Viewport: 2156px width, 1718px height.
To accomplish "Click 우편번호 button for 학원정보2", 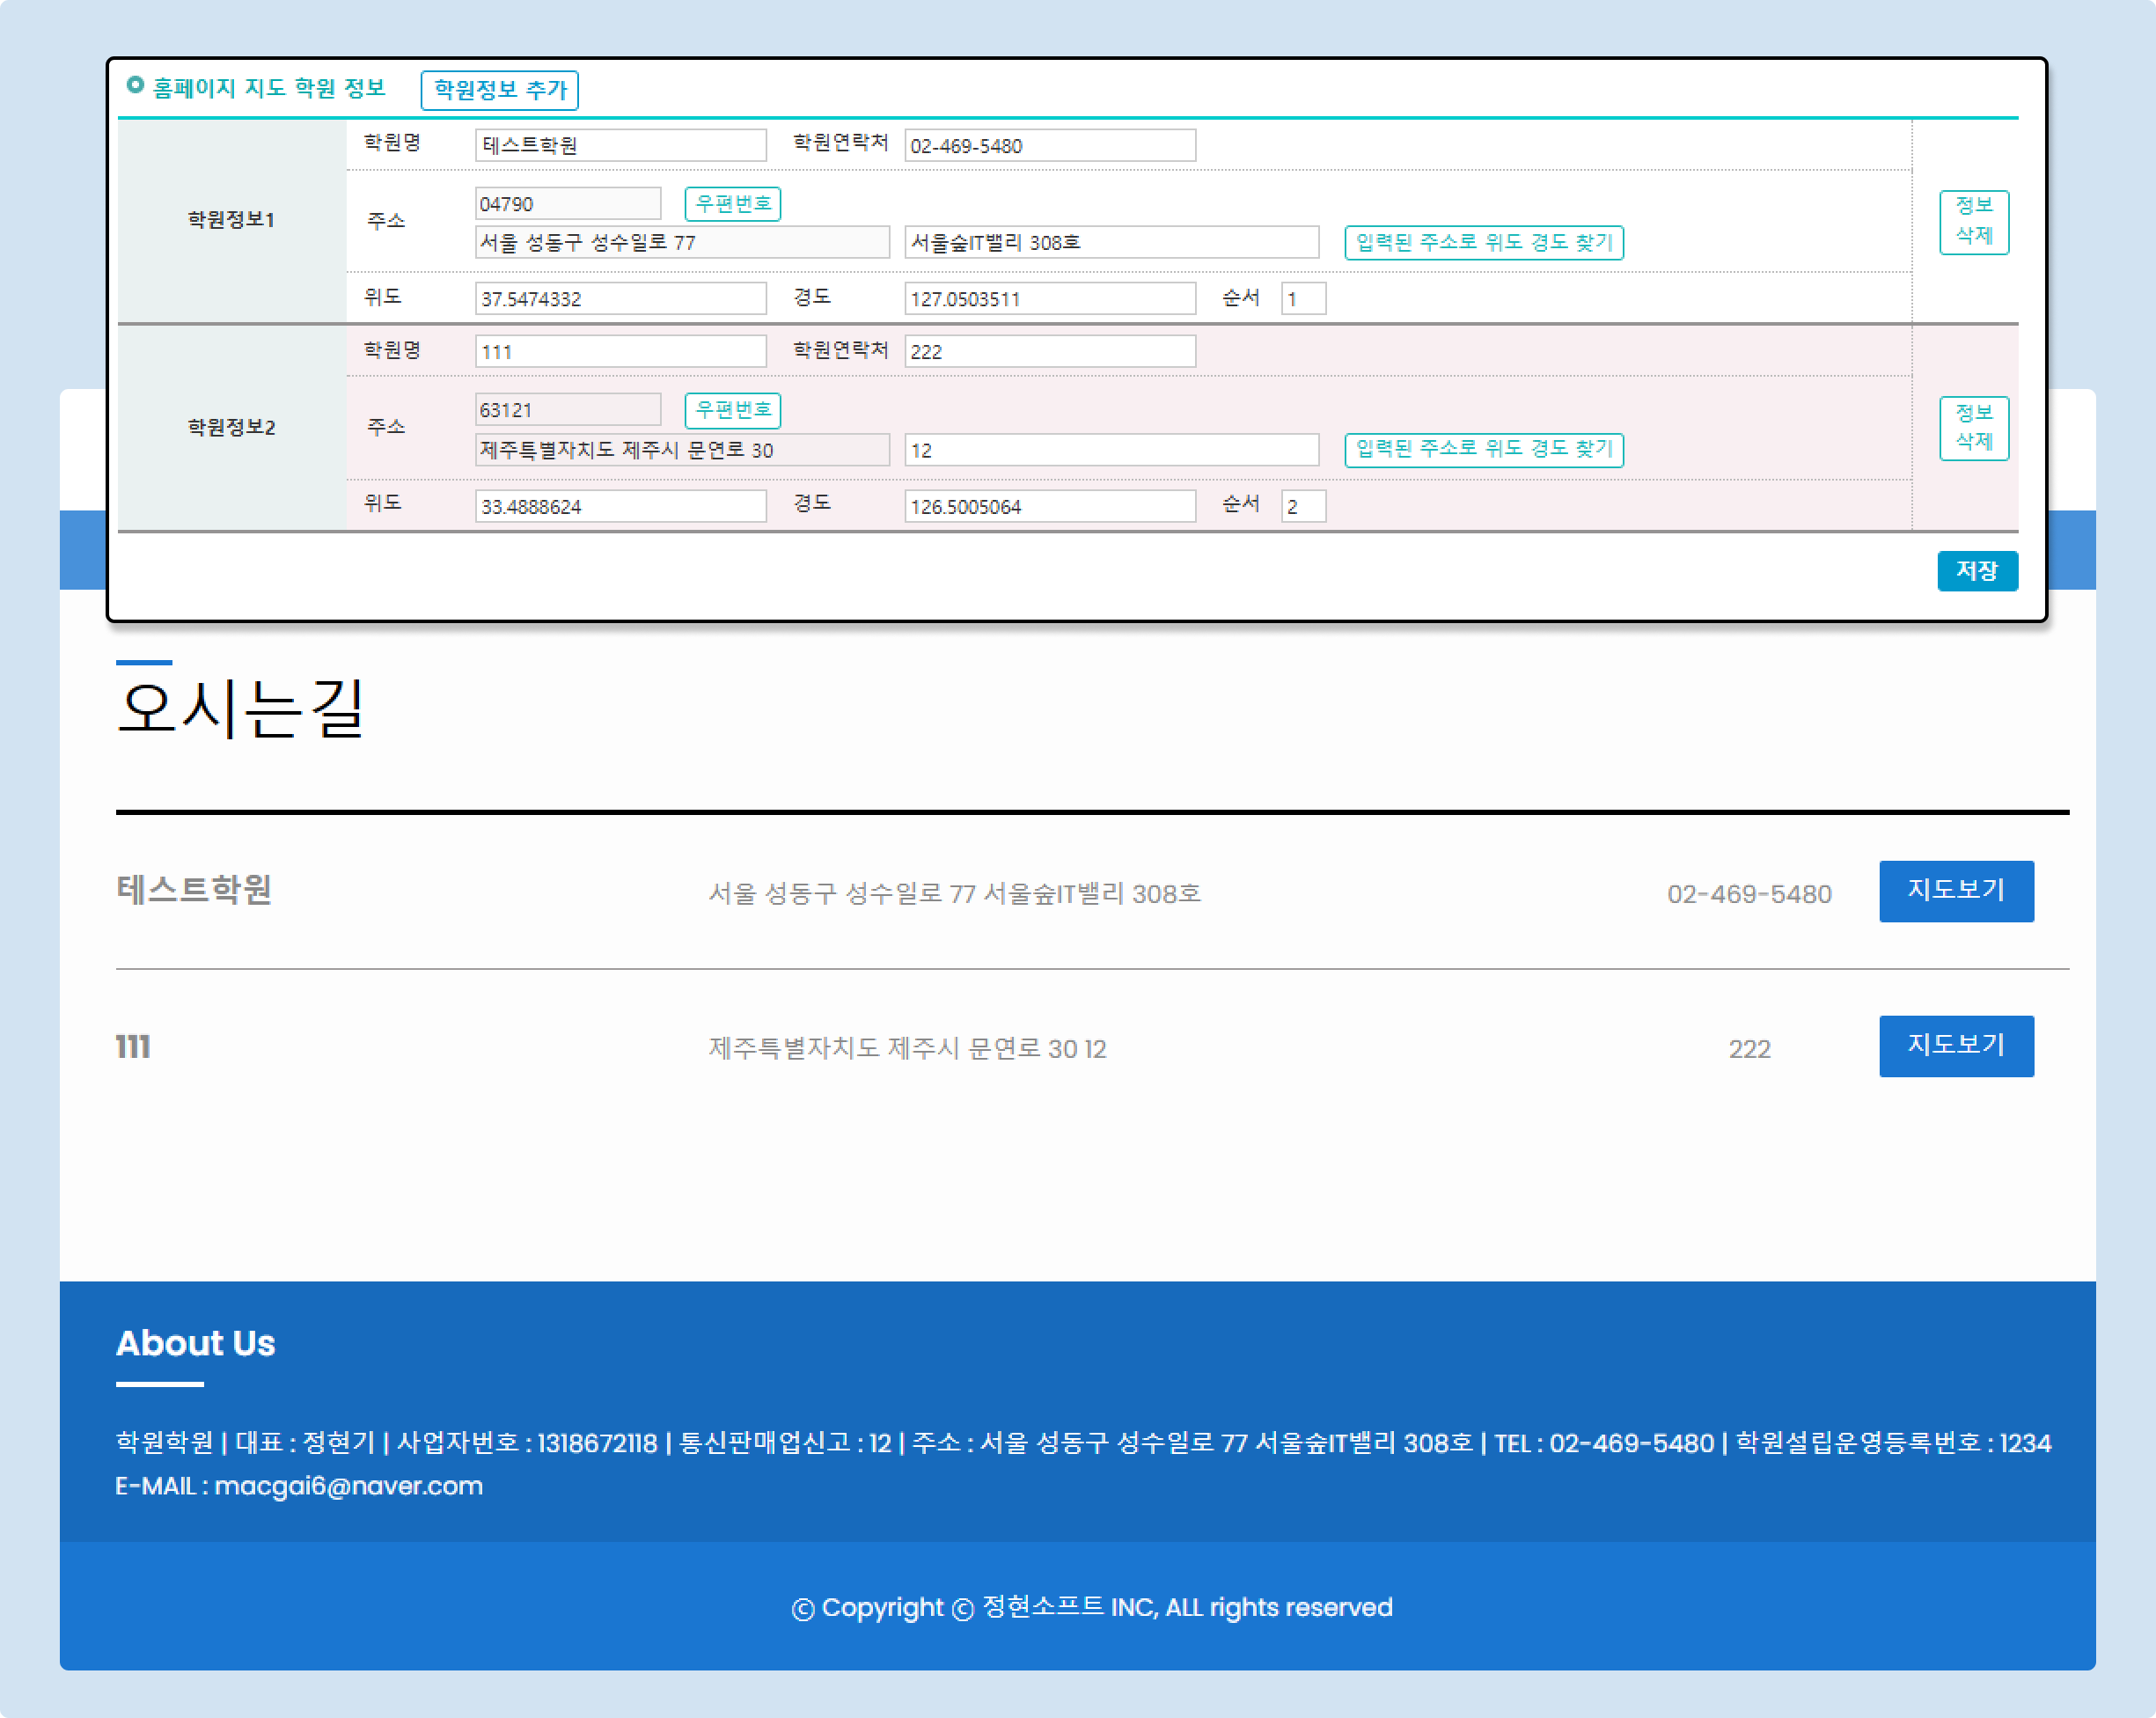I will click(x=732, y=410).
